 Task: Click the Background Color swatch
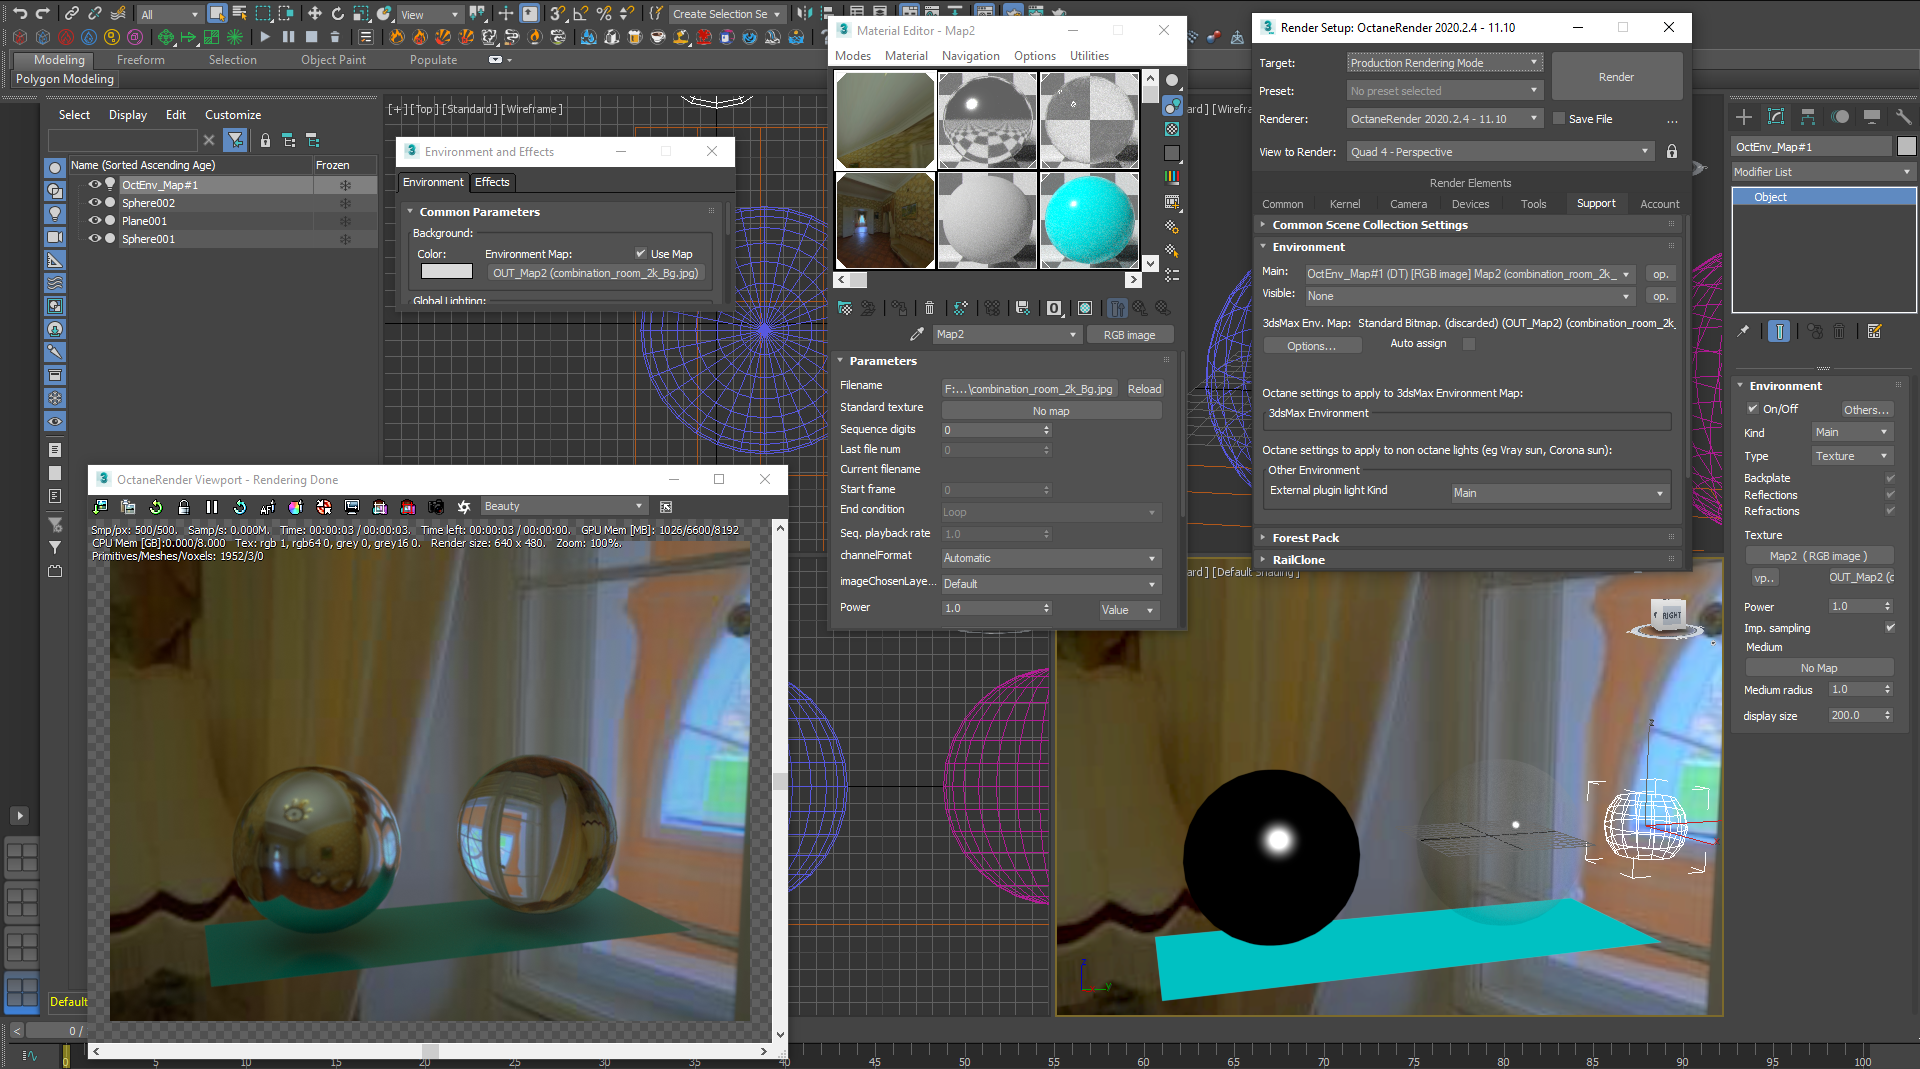(x=447, y=272)
